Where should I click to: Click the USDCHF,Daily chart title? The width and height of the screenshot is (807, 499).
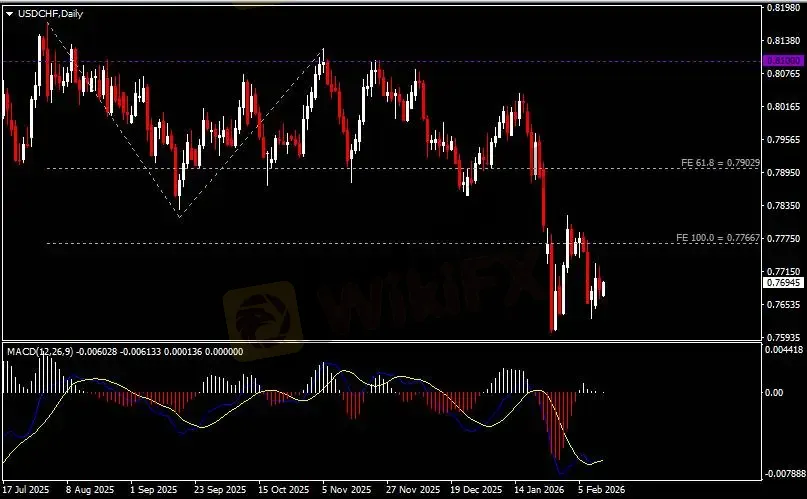coord(50,14)
